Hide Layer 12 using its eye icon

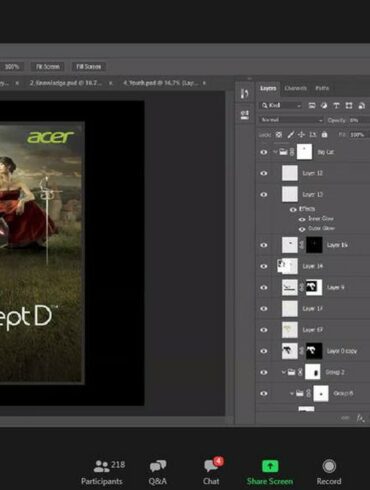pyautogui.click(x=264, y=173)
